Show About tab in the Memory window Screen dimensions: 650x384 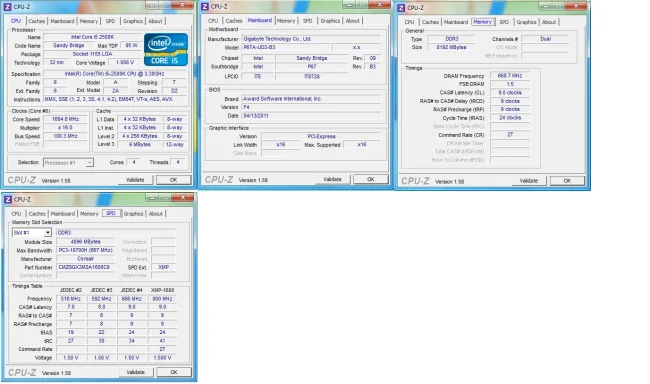click(x=549, y=22)
